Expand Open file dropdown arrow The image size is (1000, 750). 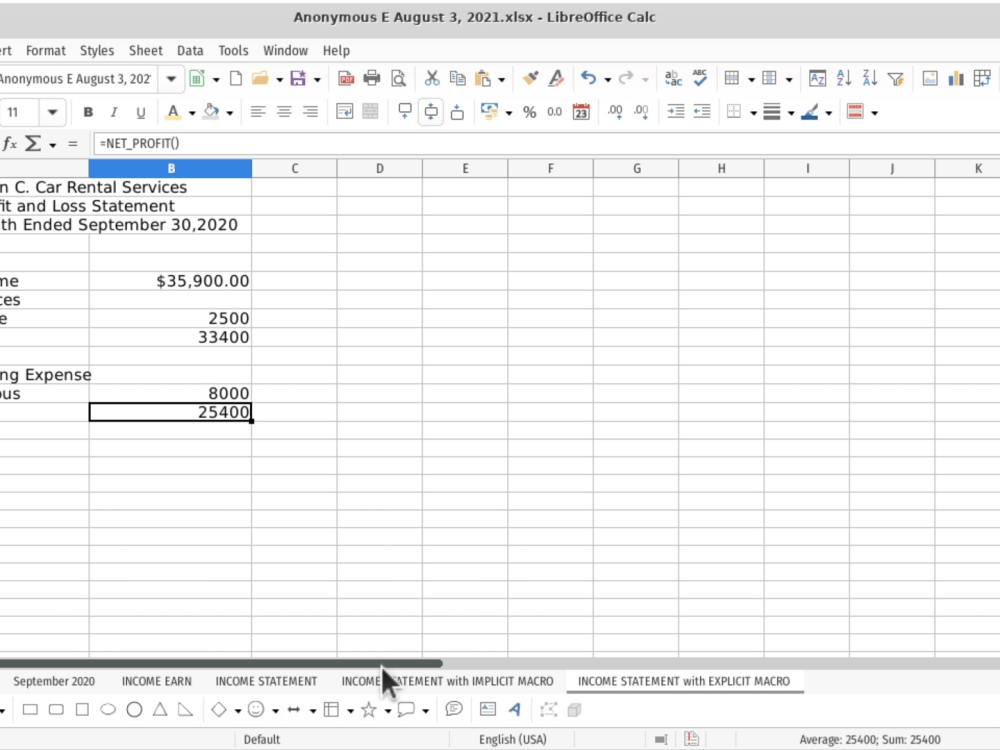[x=279, y=80]
